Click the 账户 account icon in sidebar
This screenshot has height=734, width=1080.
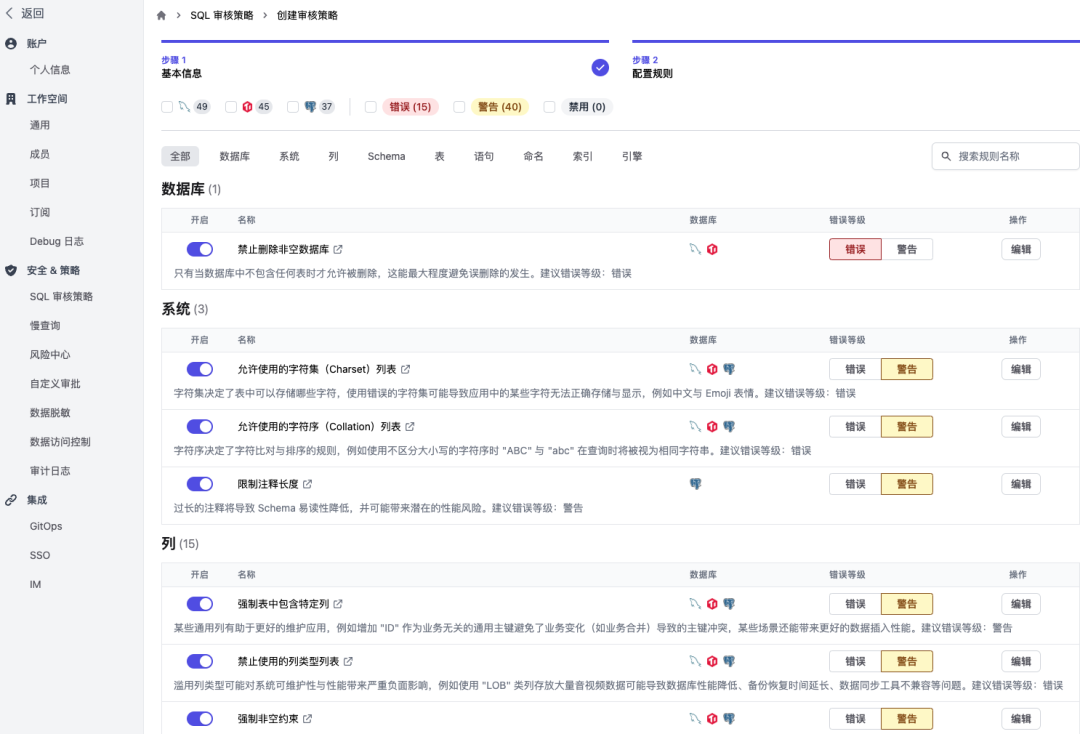click(11, 43)
